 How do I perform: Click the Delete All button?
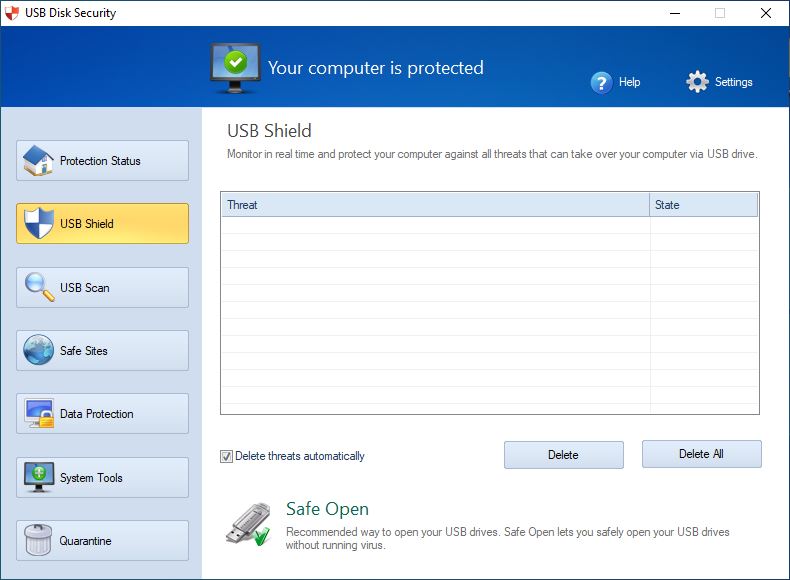(x=701, y=454)
